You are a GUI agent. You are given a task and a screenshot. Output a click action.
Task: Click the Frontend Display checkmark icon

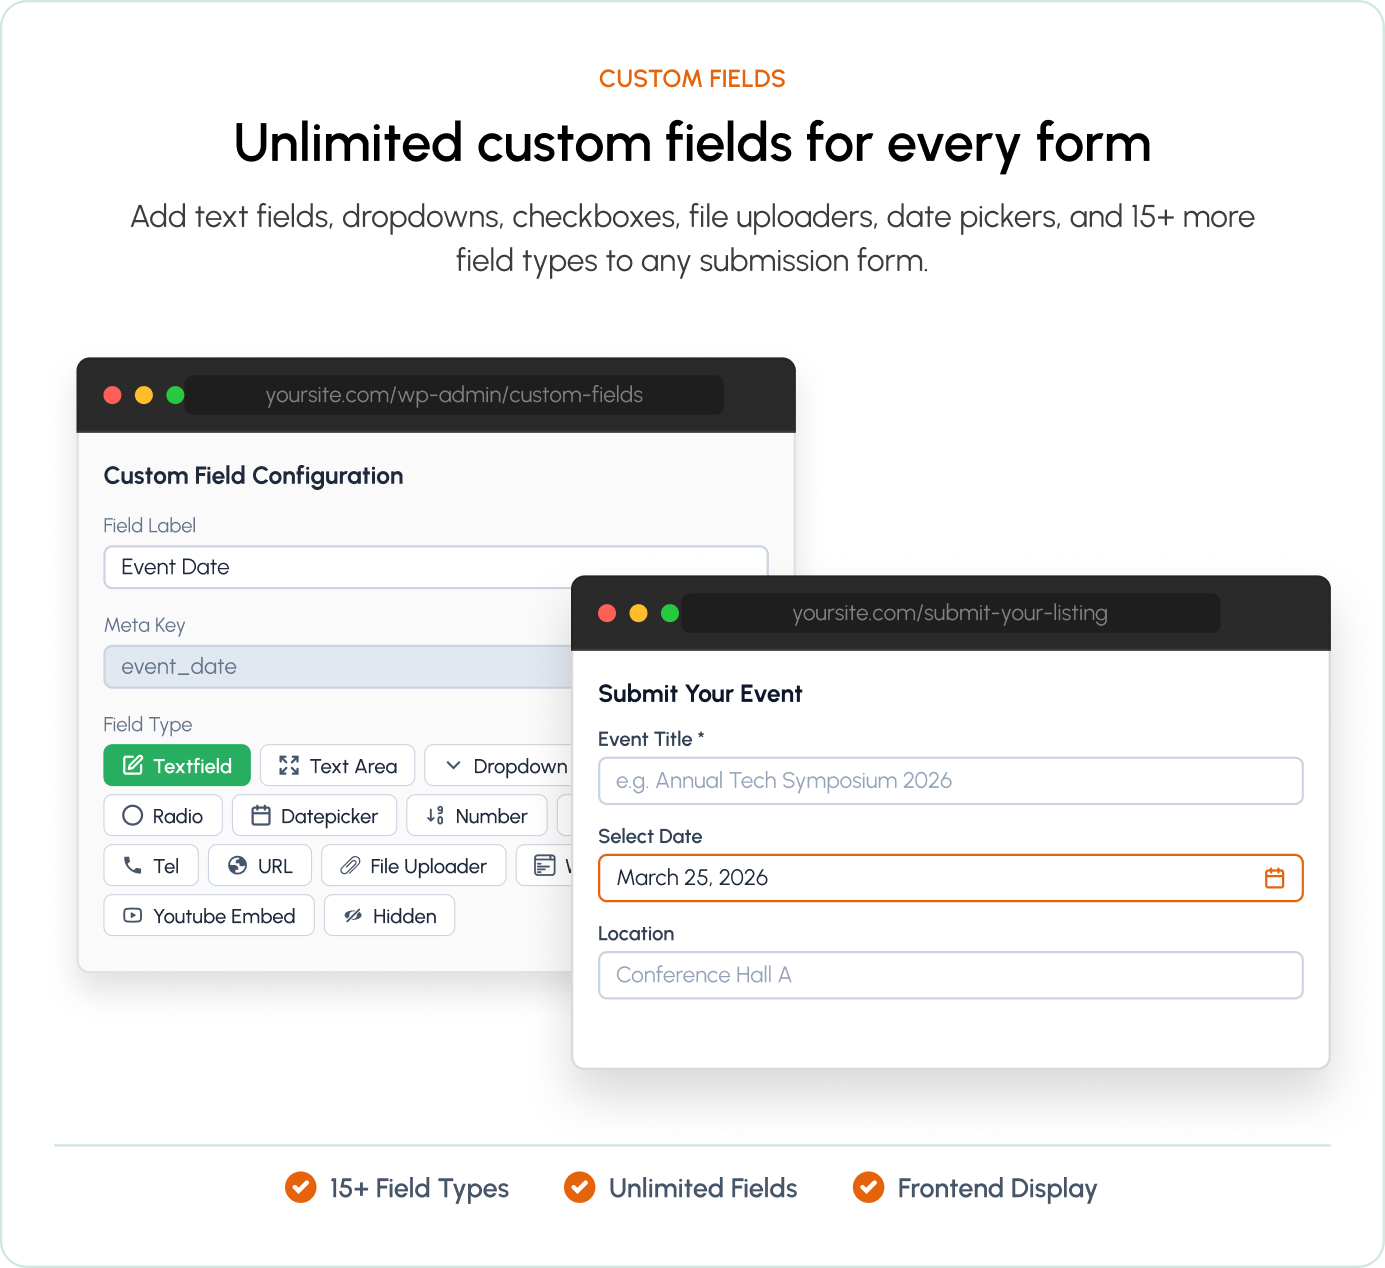(868, 1187)
